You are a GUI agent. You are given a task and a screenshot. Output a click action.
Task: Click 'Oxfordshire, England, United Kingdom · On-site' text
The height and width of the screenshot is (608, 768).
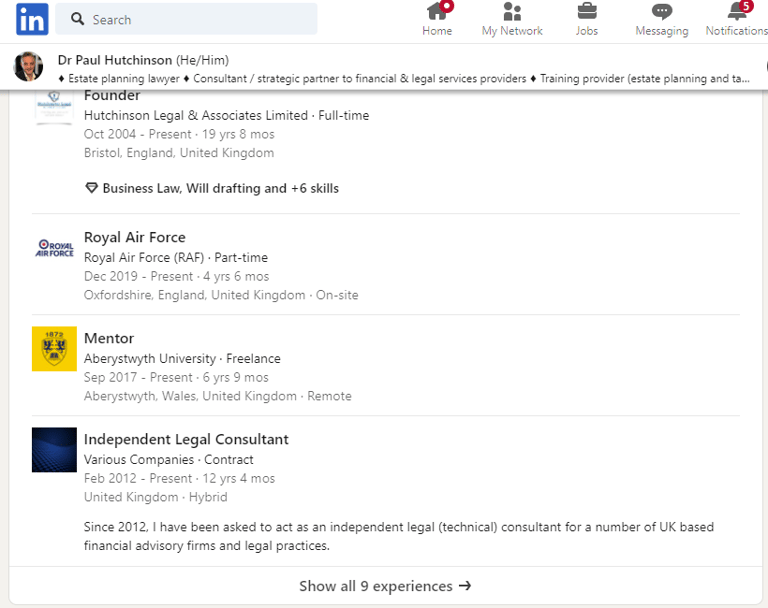221,295
